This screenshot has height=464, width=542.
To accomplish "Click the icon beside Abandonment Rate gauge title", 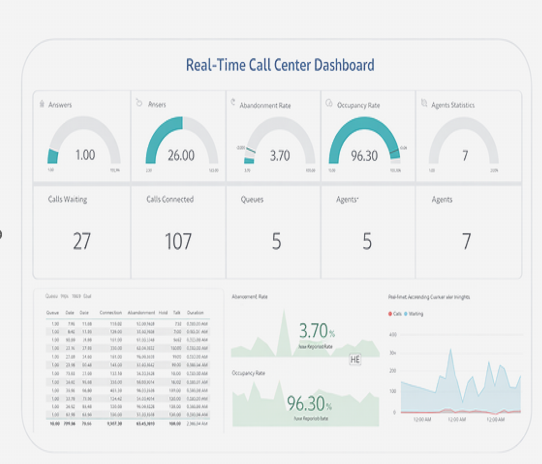I will [233, 102].
